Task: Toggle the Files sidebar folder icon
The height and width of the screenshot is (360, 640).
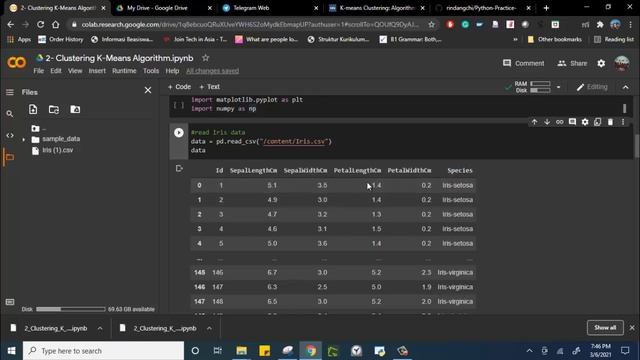Action: pos(10,157)
